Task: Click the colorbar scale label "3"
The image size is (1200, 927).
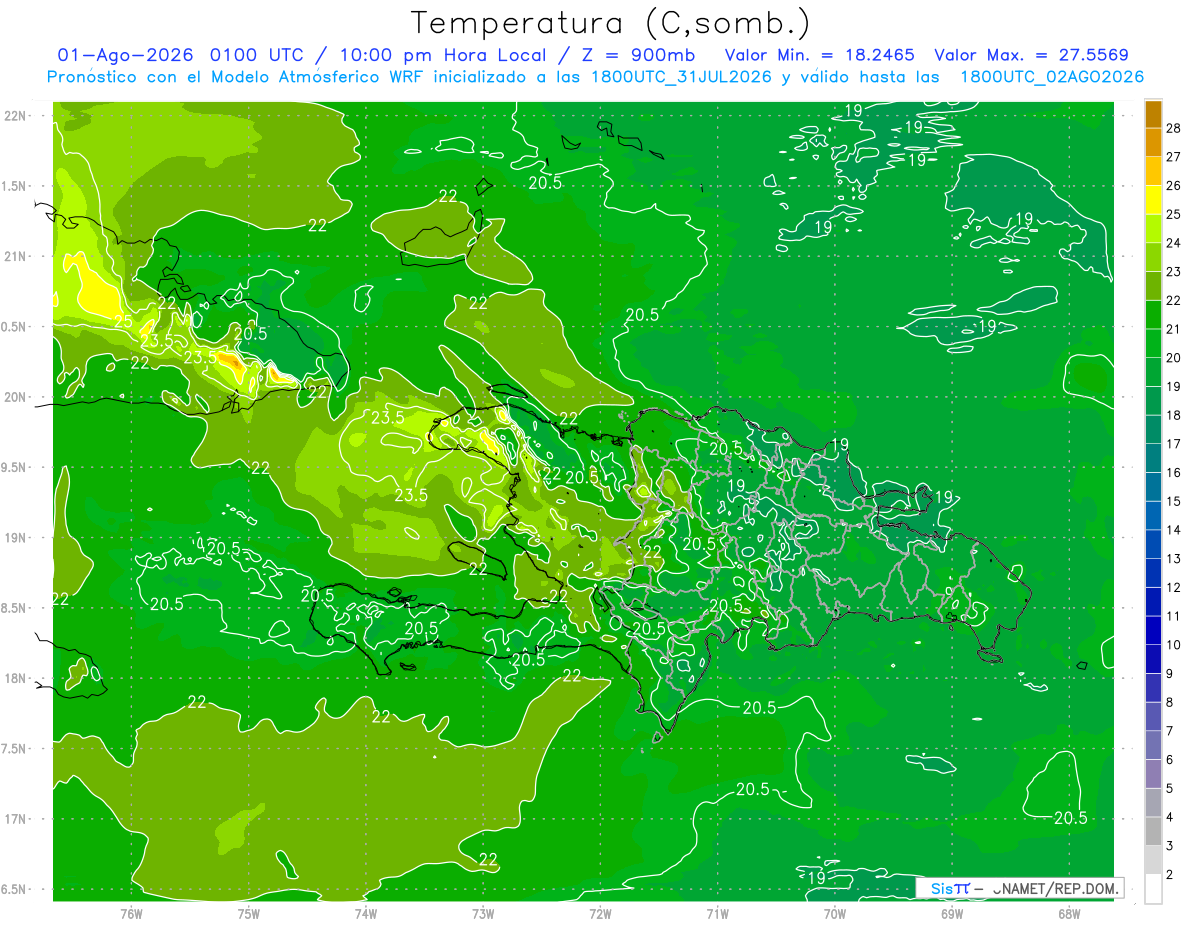Action: (x=1170, y=846)
